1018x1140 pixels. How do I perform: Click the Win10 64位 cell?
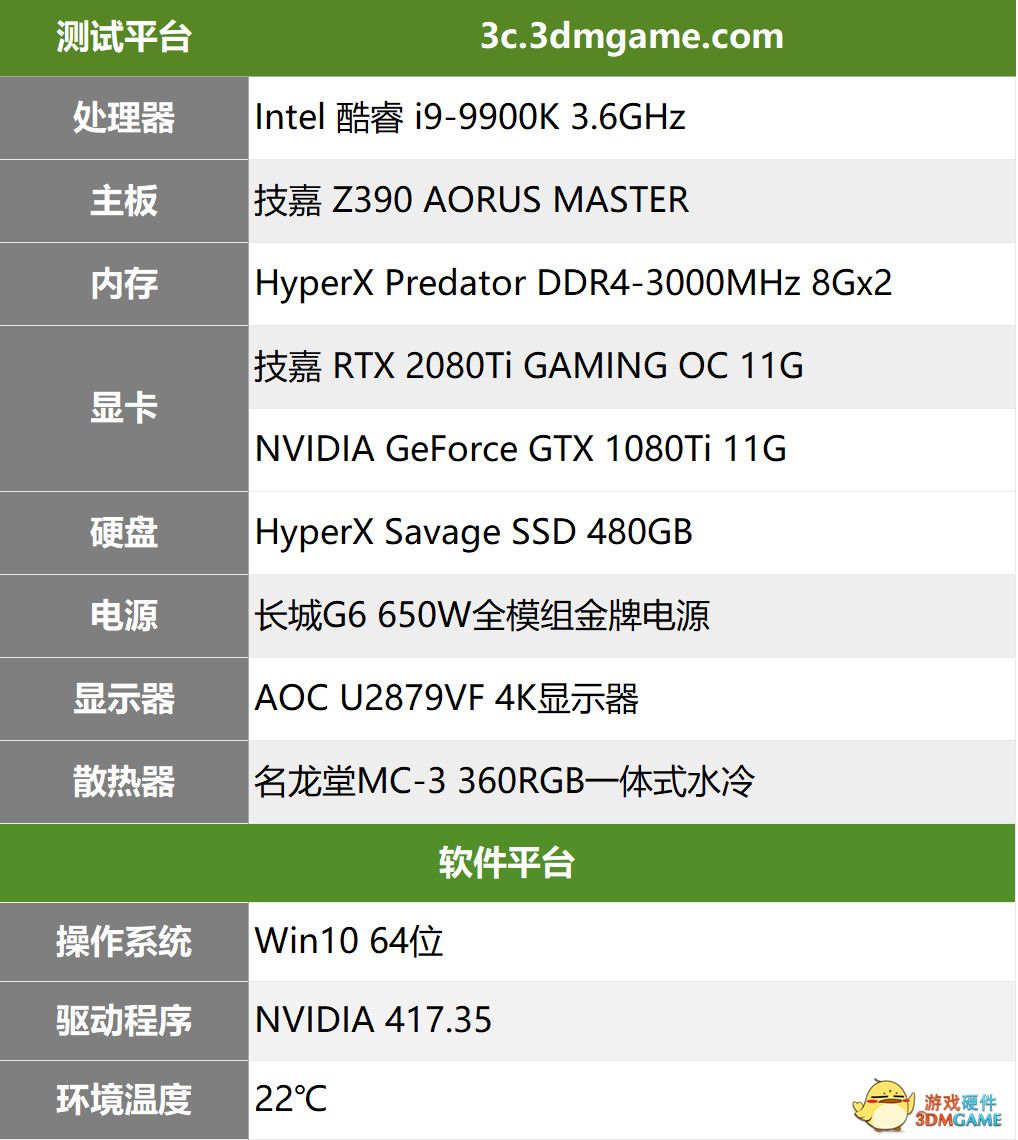coord(632,942)
